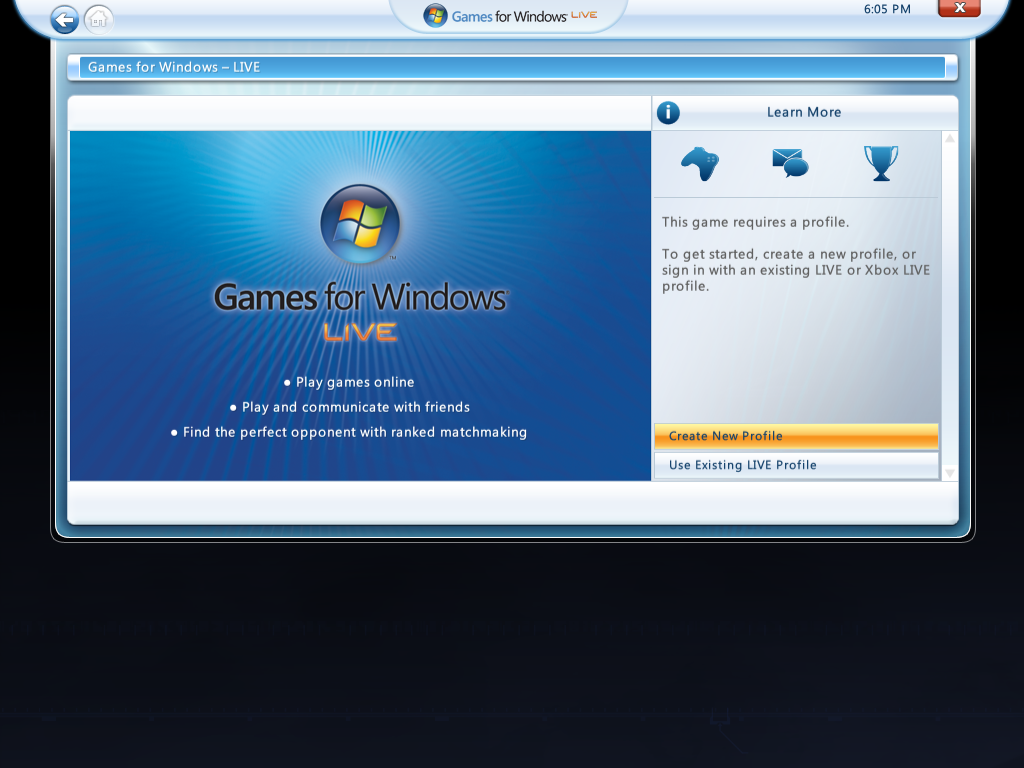Viewport: 1024px width, 768px height.
Task: Click the 6:05 PM clock
Action: [887, 9]
